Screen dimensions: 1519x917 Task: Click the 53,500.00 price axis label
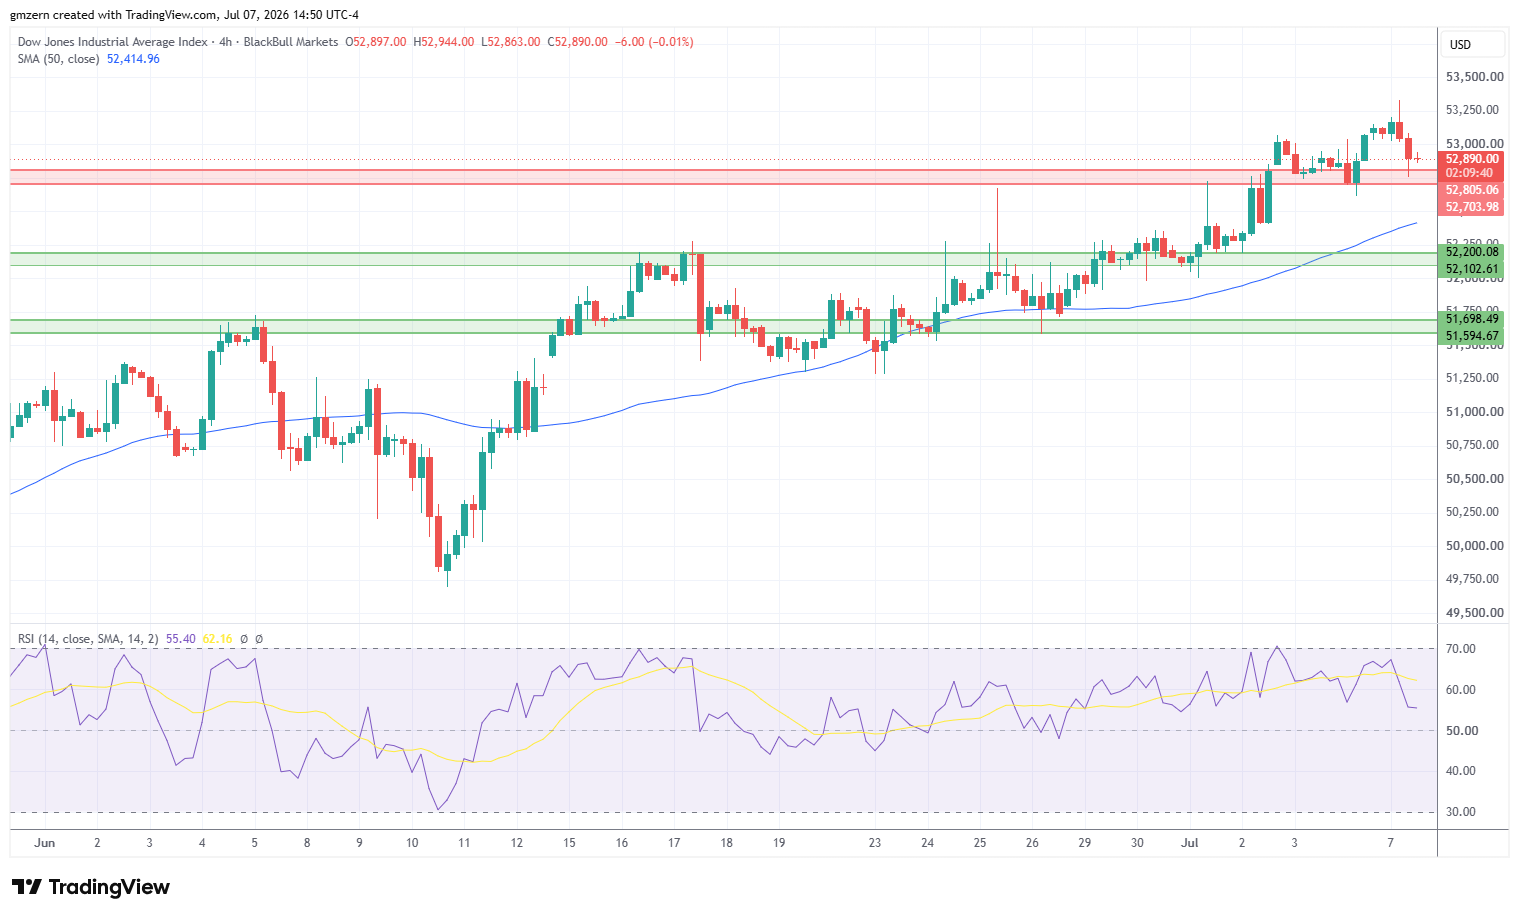pos(1475,77)
